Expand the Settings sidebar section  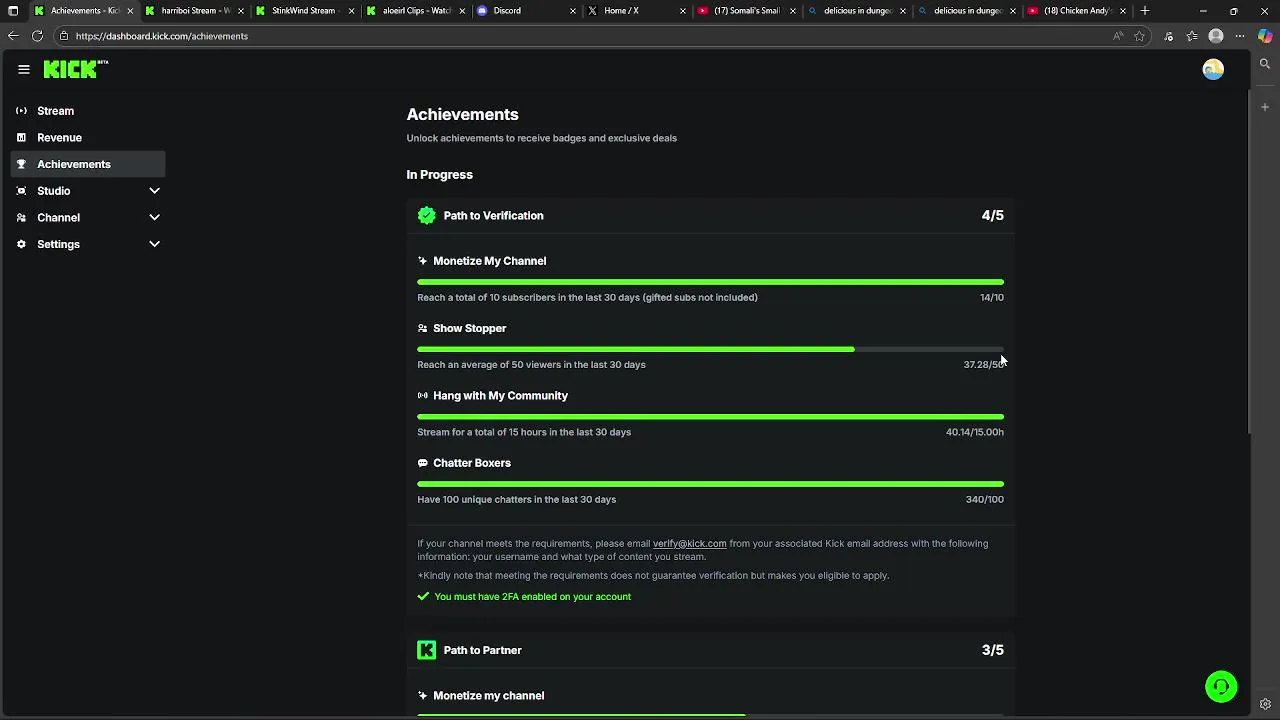tap(154, 244)
